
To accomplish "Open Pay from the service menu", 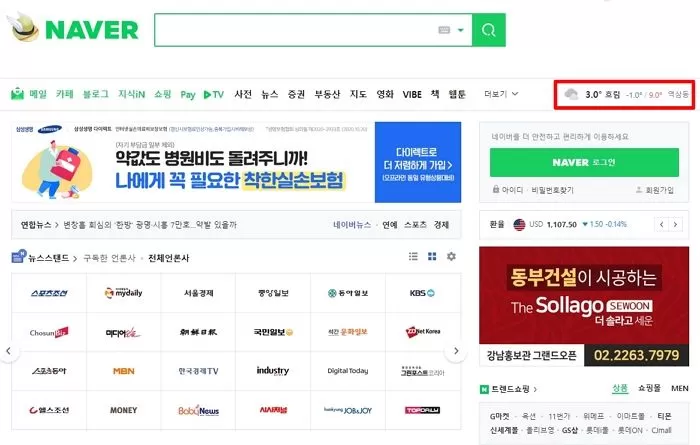I will pos(188,94).
